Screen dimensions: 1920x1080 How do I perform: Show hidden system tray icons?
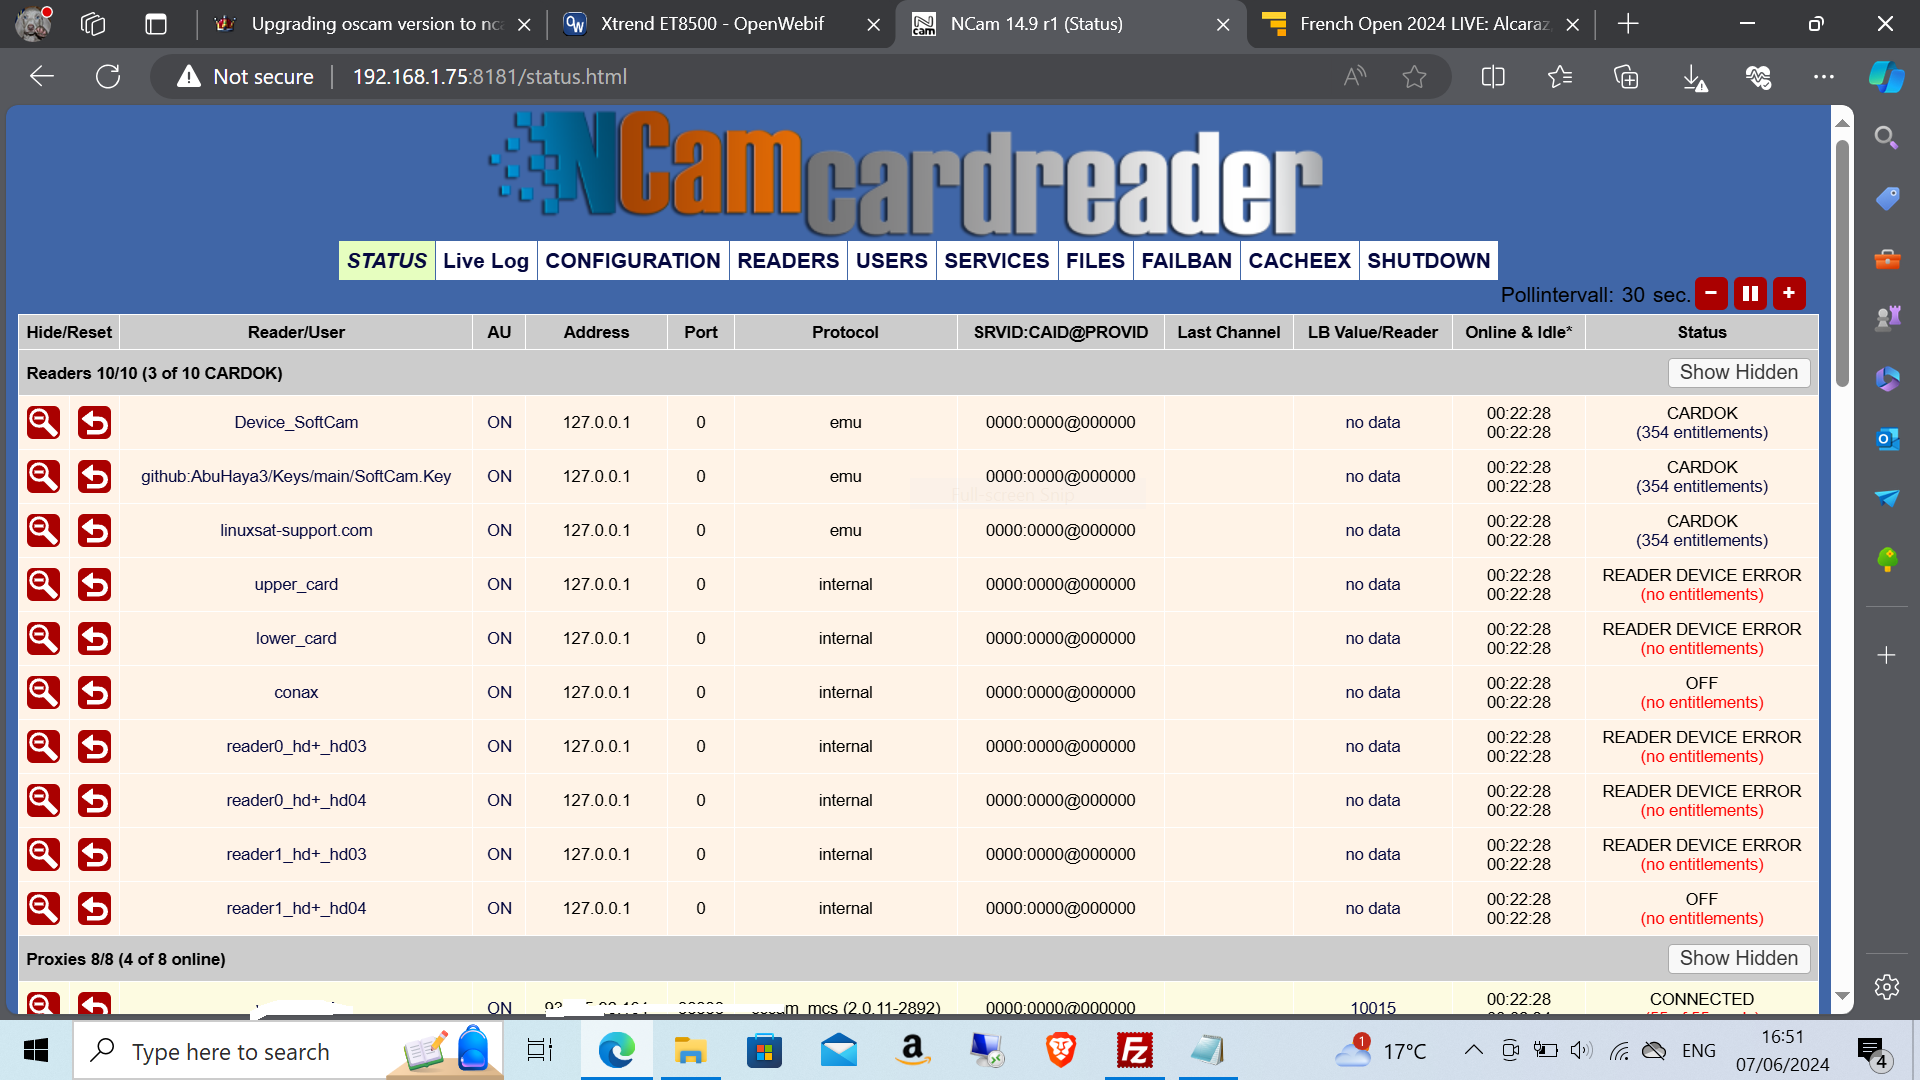tap(1473, 1051)
